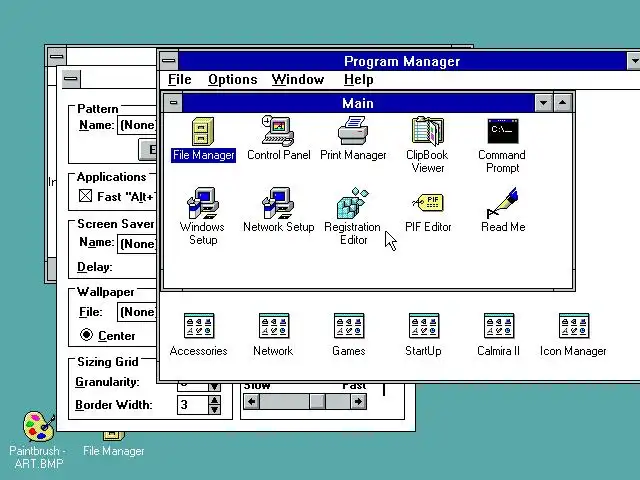Select the minimized Paintbrush ART.BMP desktop icon
The height and width of the screenshot is (480, 640).
point(38,440)
